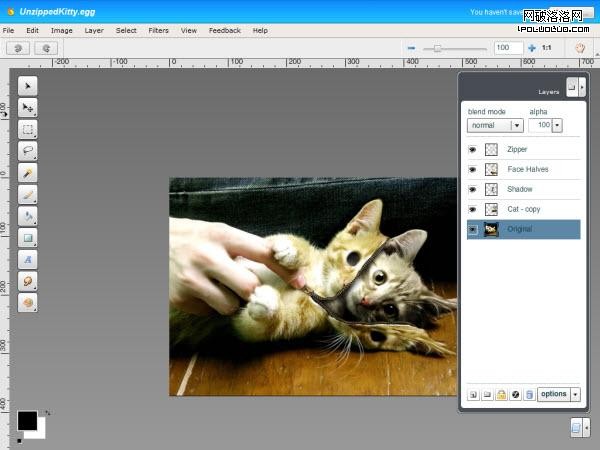Click the delete layer trash icon
The image size is (600, 450).
[529, 394]
